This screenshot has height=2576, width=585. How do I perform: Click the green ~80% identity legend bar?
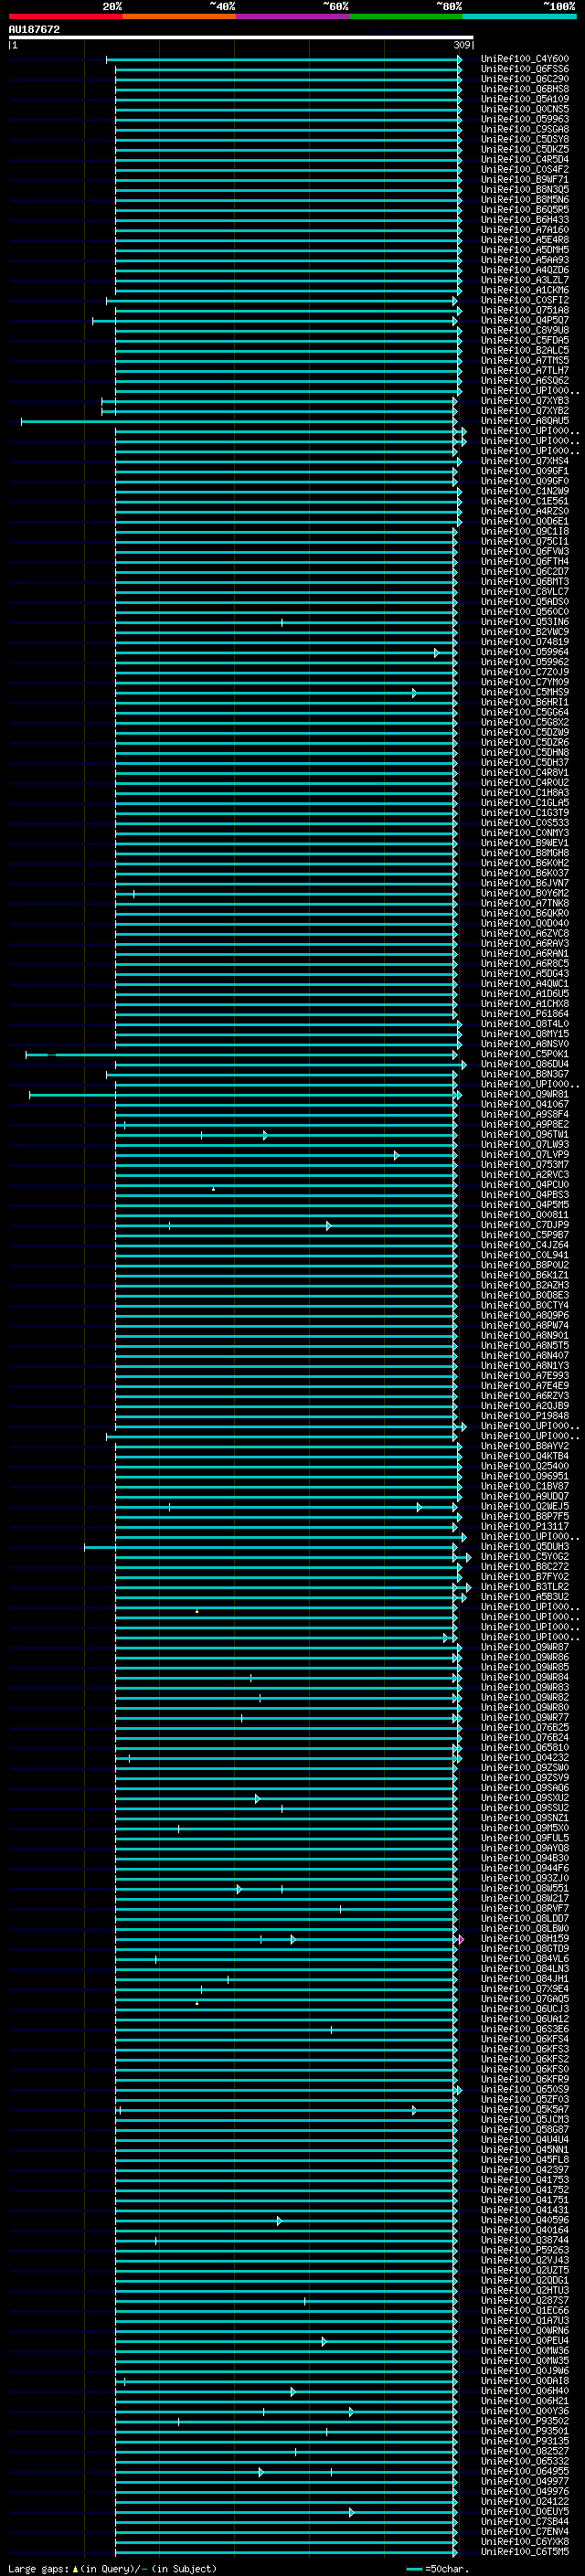(x=405, y=16)
